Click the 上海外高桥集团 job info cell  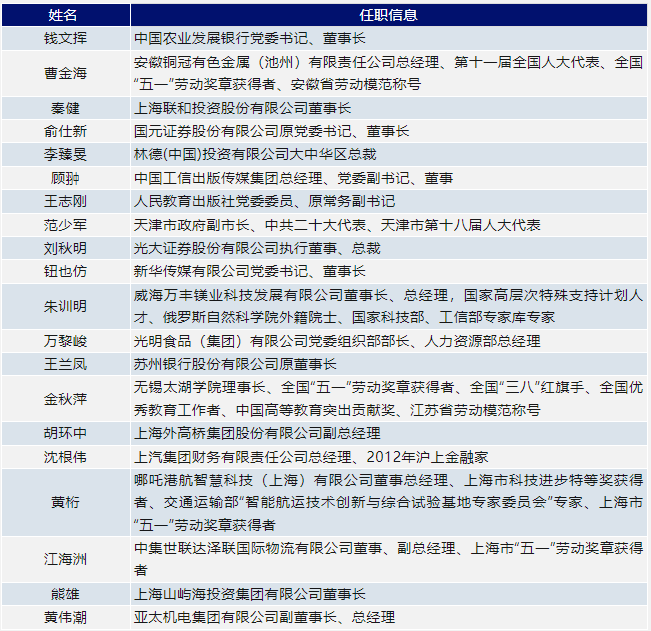[x=389, y=434]
